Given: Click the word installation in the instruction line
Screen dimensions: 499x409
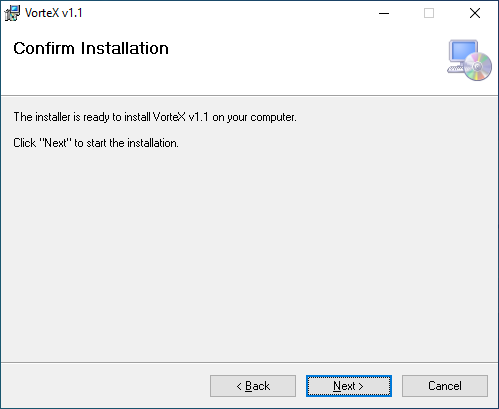Looking at the screenshot, I should tap(153, 143).
